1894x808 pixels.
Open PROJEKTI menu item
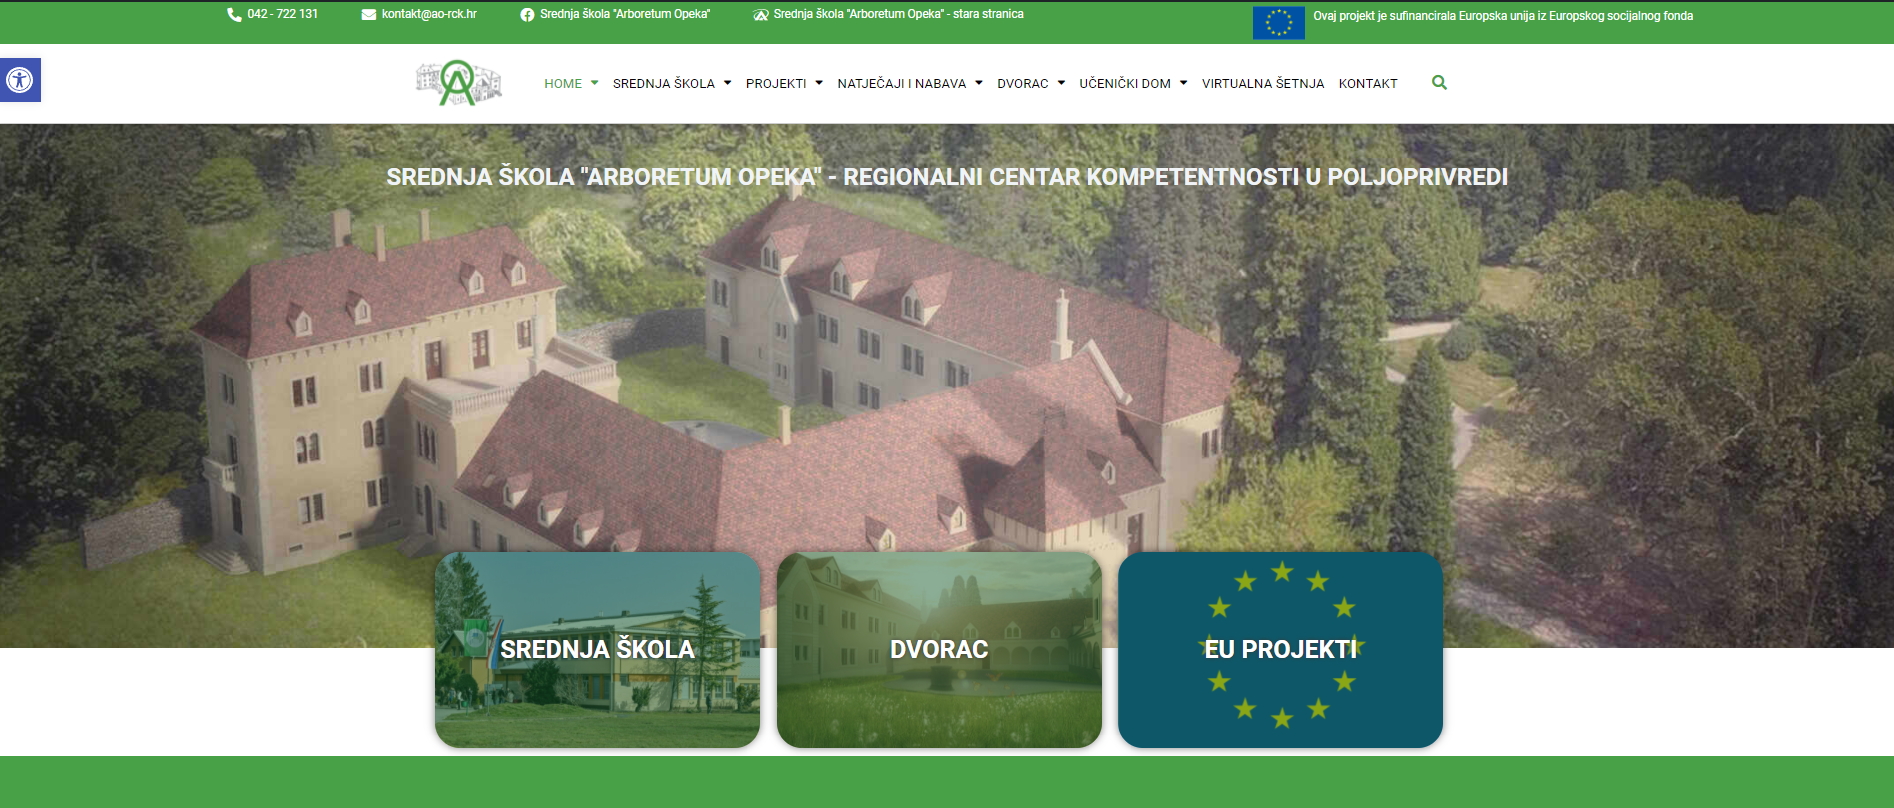point(776,84)
